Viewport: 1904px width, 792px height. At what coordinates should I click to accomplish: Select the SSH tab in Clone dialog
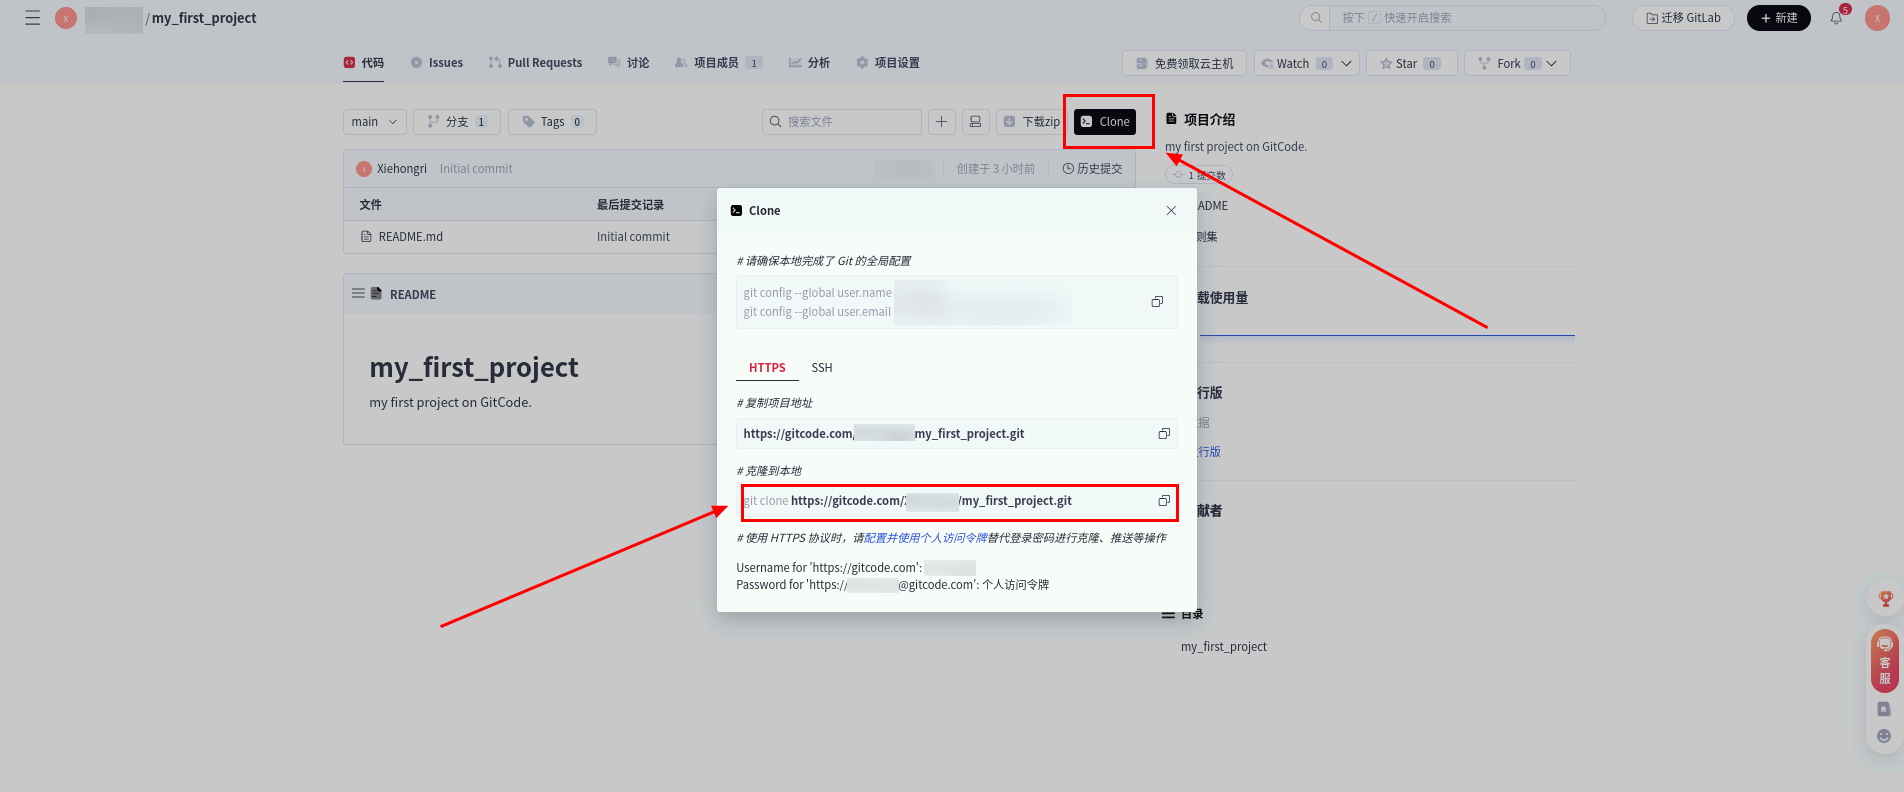(822, 368)
